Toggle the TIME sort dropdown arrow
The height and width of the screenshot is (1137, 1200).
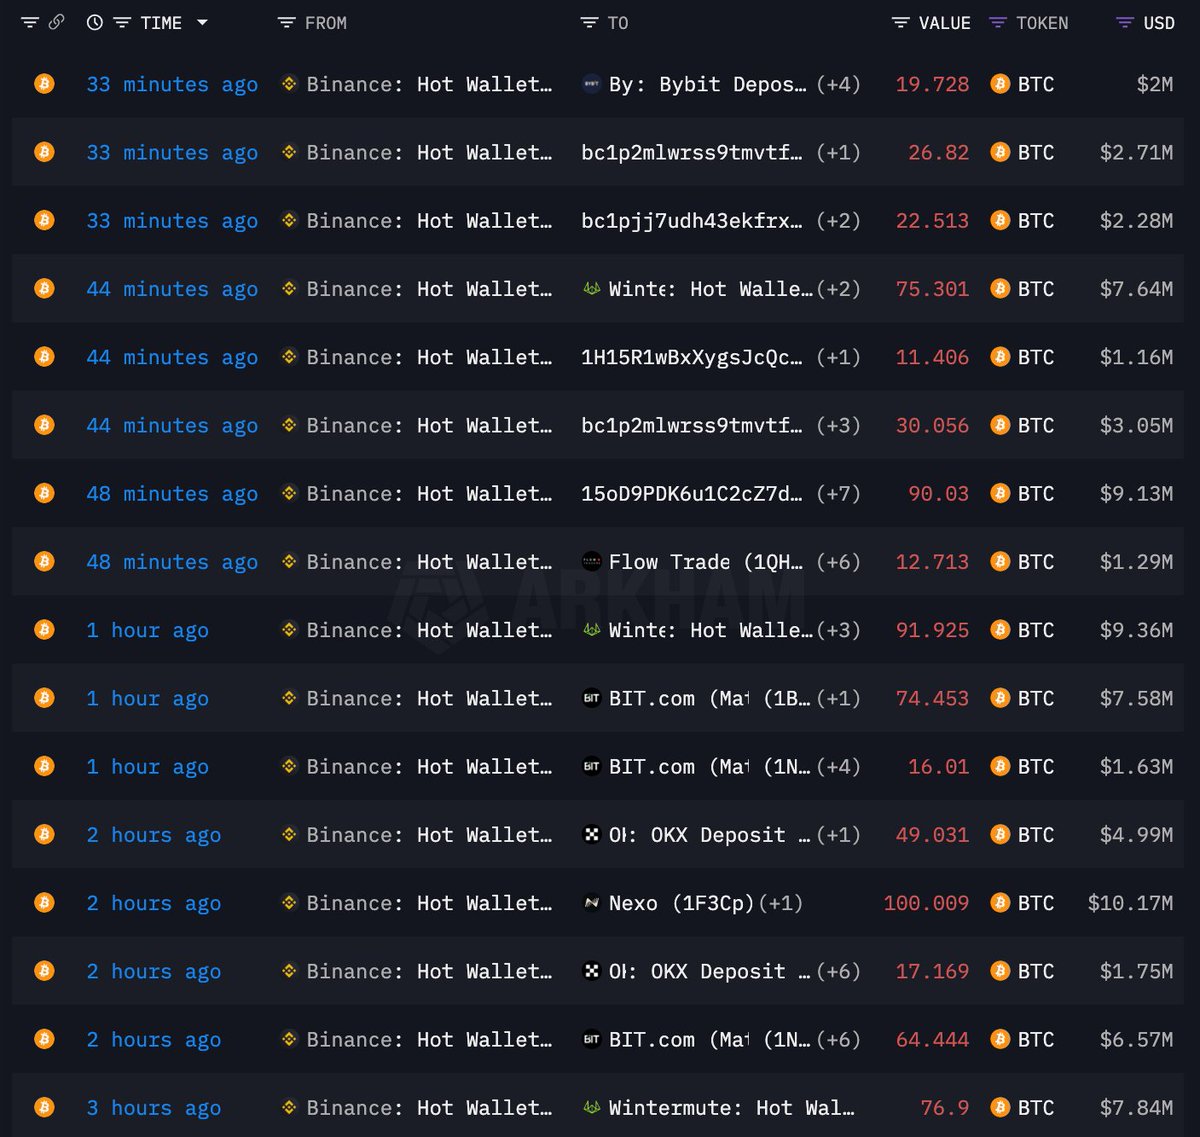point(202,22)
